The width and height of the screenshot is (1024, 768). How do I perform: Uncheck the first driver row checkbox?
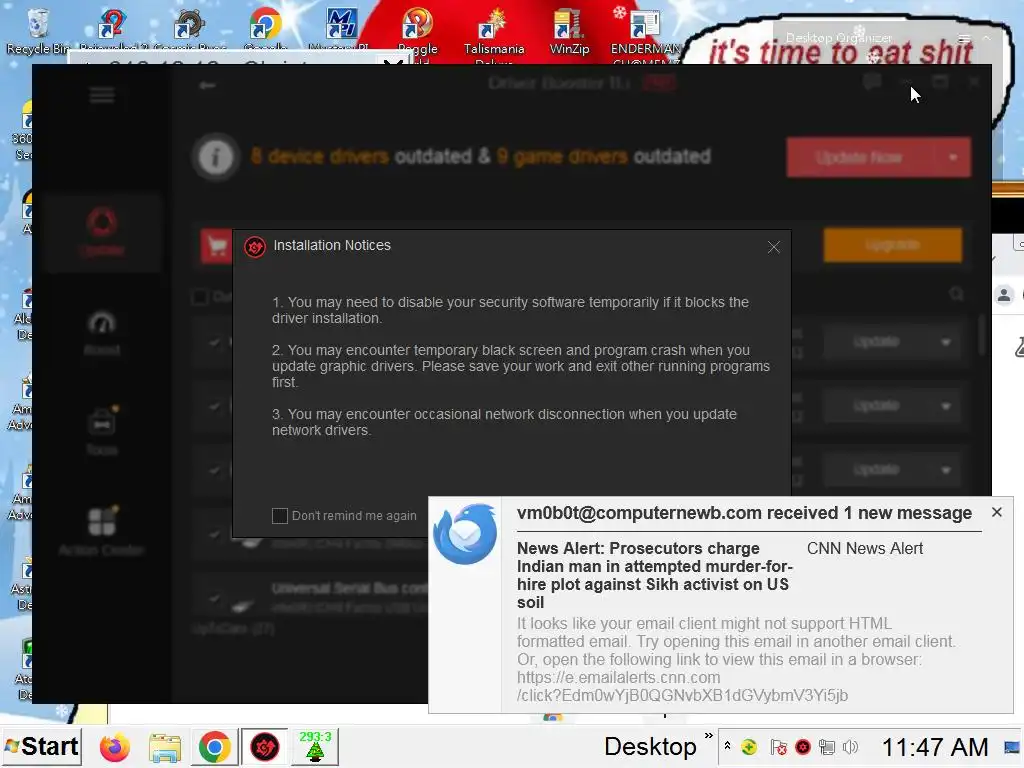[x=214, y=342]
